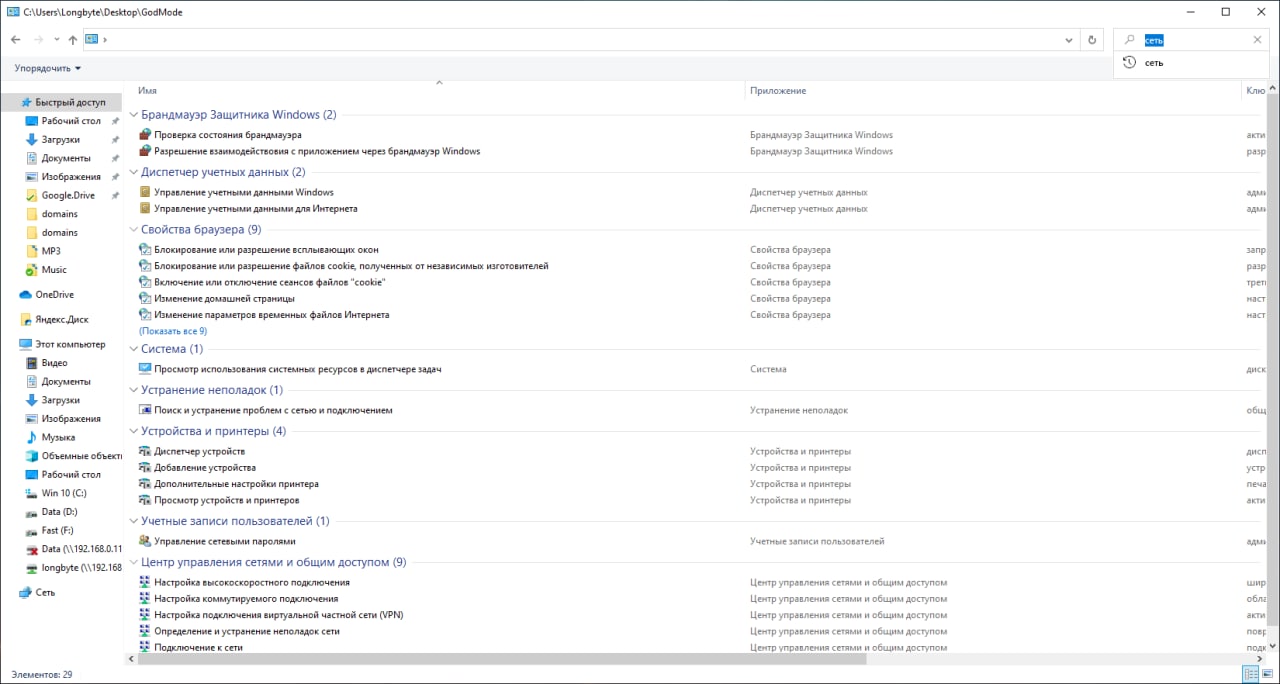Collapse the Брандмауэр Защитника Windows group
The image size is (1280, 684).
pyautogui.click(x=134, y=115)
